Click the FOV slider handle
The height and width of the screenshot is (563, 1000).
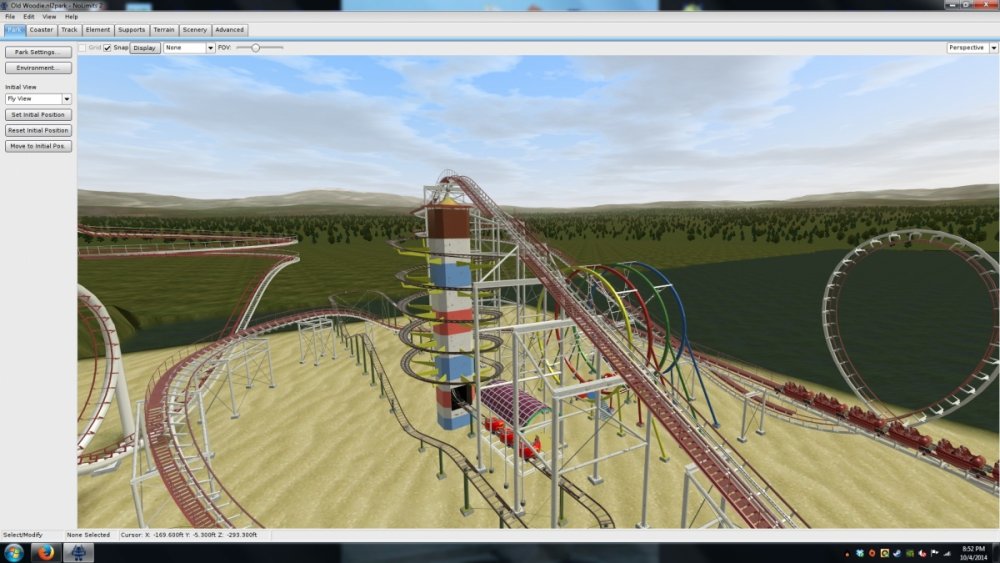point(256,47)
